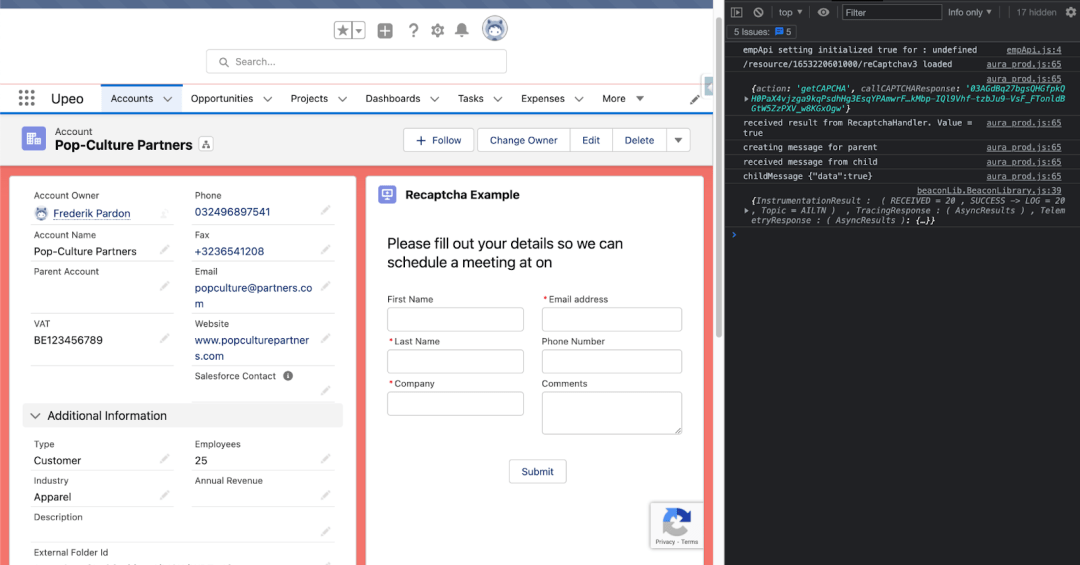
Task: Click the change owner icon beside Frederik Pardon
Action: click(x=164, y=214)
